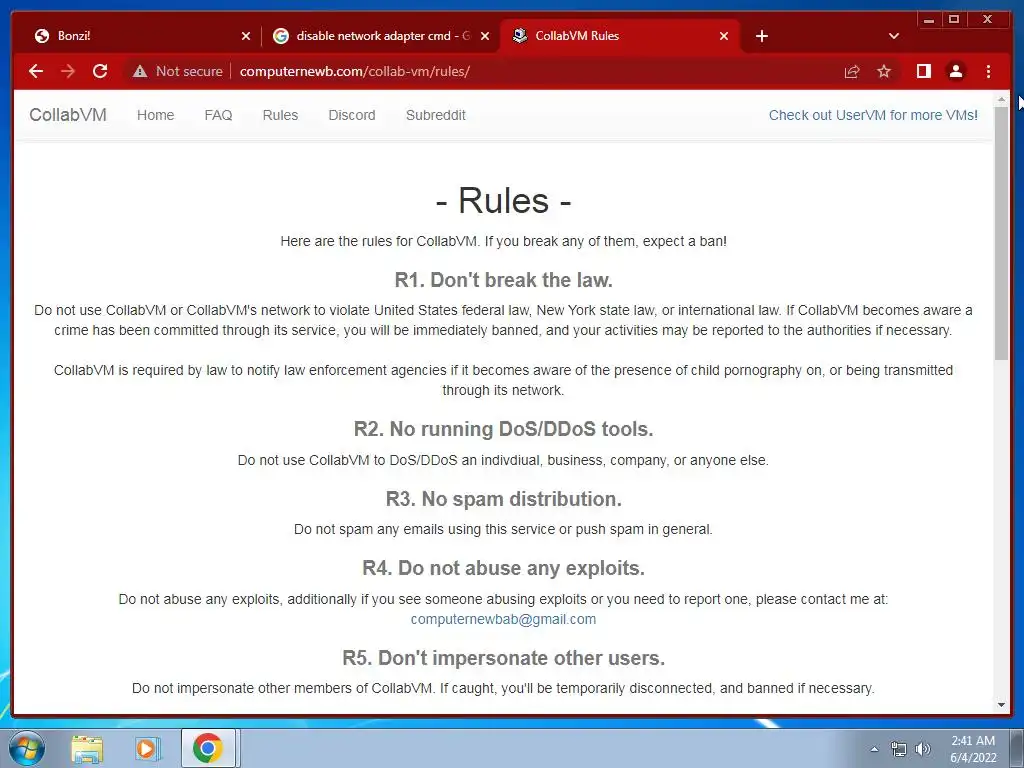The image size is (1024, 768).
Task: Open Rules in the site navbar
Action: (280, 115)
